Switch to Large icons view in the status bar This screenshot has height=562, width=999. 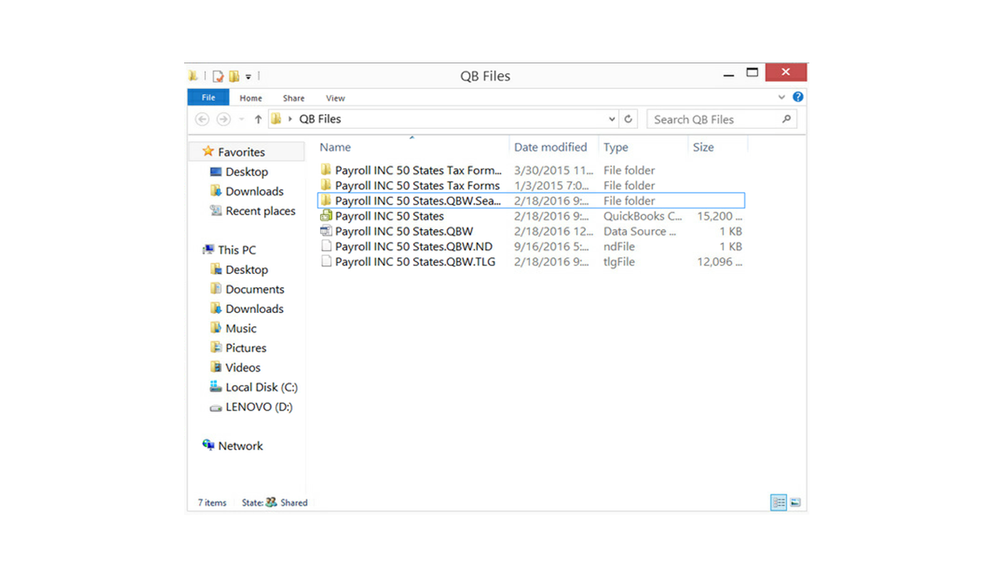pos(795,503)
